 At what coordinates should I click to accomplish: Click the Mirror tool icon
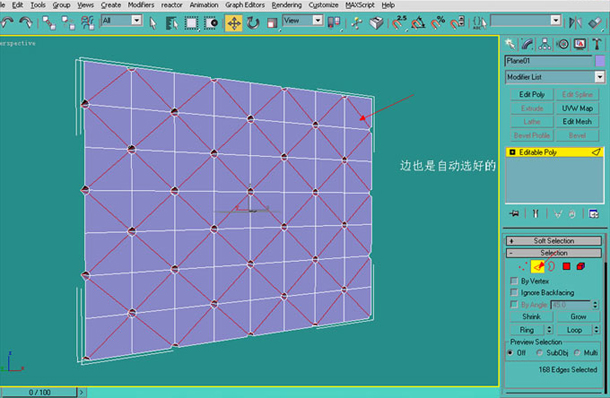tap(575, 23)
